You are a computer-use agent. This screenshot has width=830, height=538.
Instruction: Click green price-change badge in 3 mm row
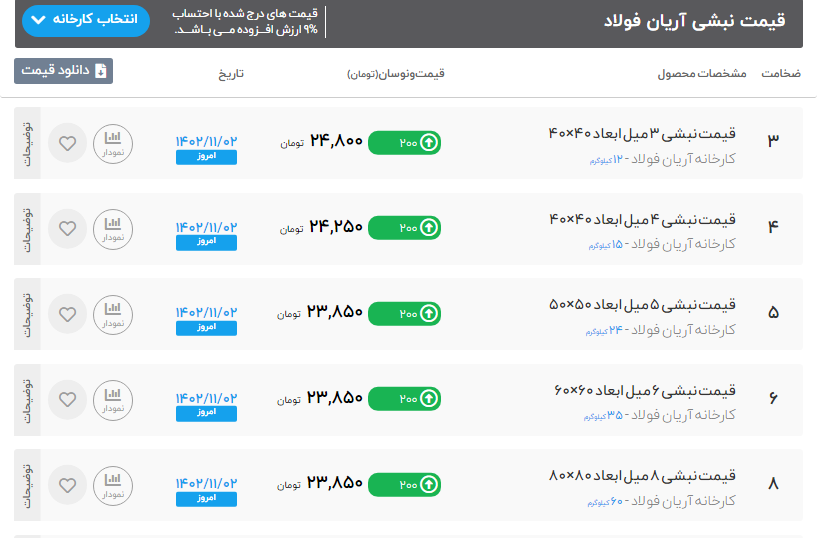pyautogui.click(x=404, y=143)
